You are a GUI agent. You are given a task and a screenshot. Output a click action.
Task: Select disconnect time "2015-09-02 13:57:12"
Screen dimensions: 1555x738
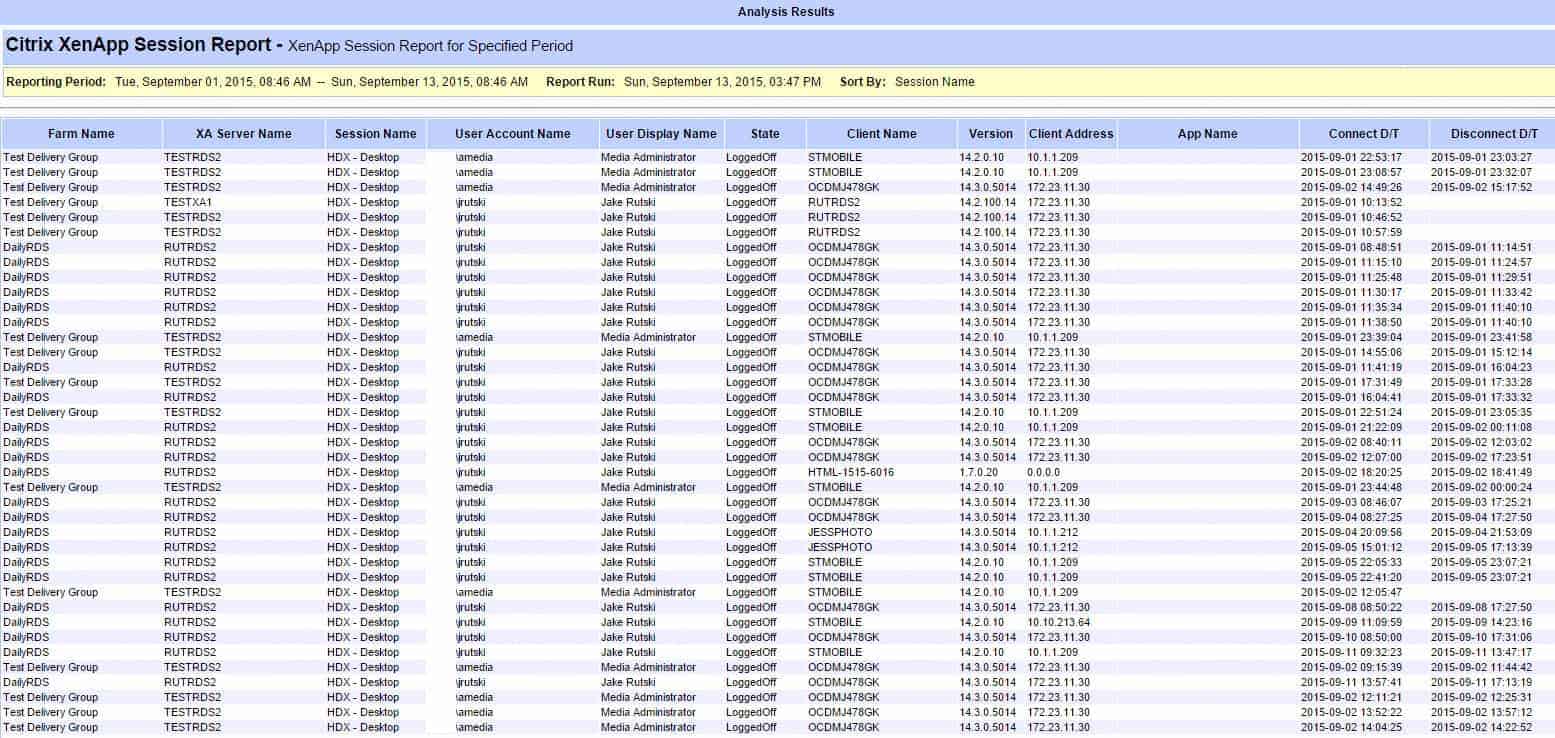1481,712
